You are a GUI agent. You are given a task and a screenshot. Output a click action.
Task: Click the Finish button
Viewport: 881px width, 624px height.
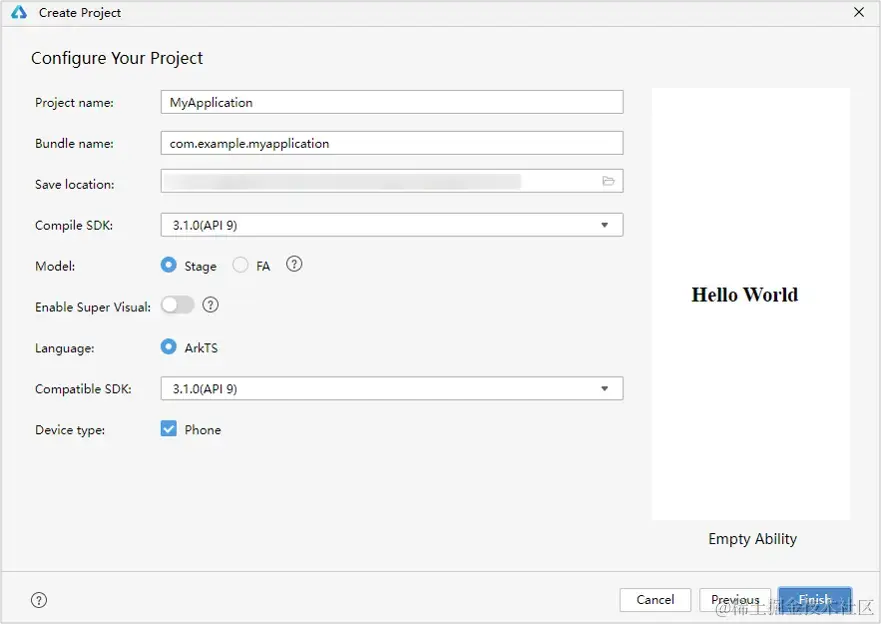815,600
